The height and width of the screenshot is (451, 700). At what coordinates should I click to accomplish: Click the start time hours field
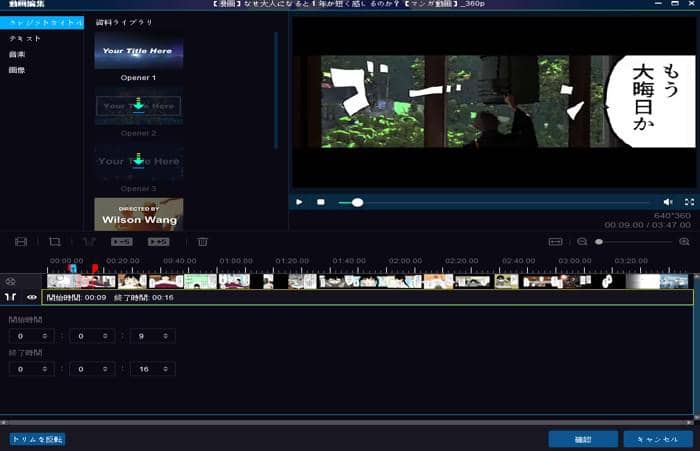(31, 336)
